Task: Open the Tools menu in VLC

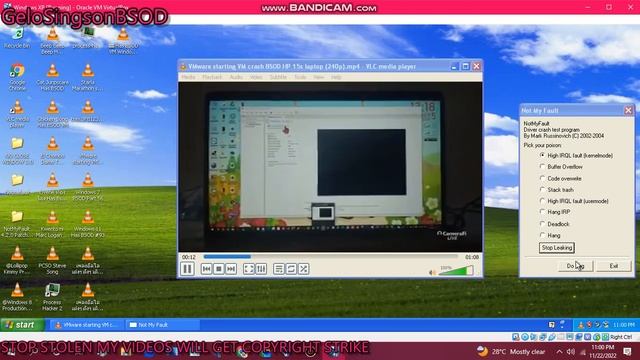Action: coord(300,77)
